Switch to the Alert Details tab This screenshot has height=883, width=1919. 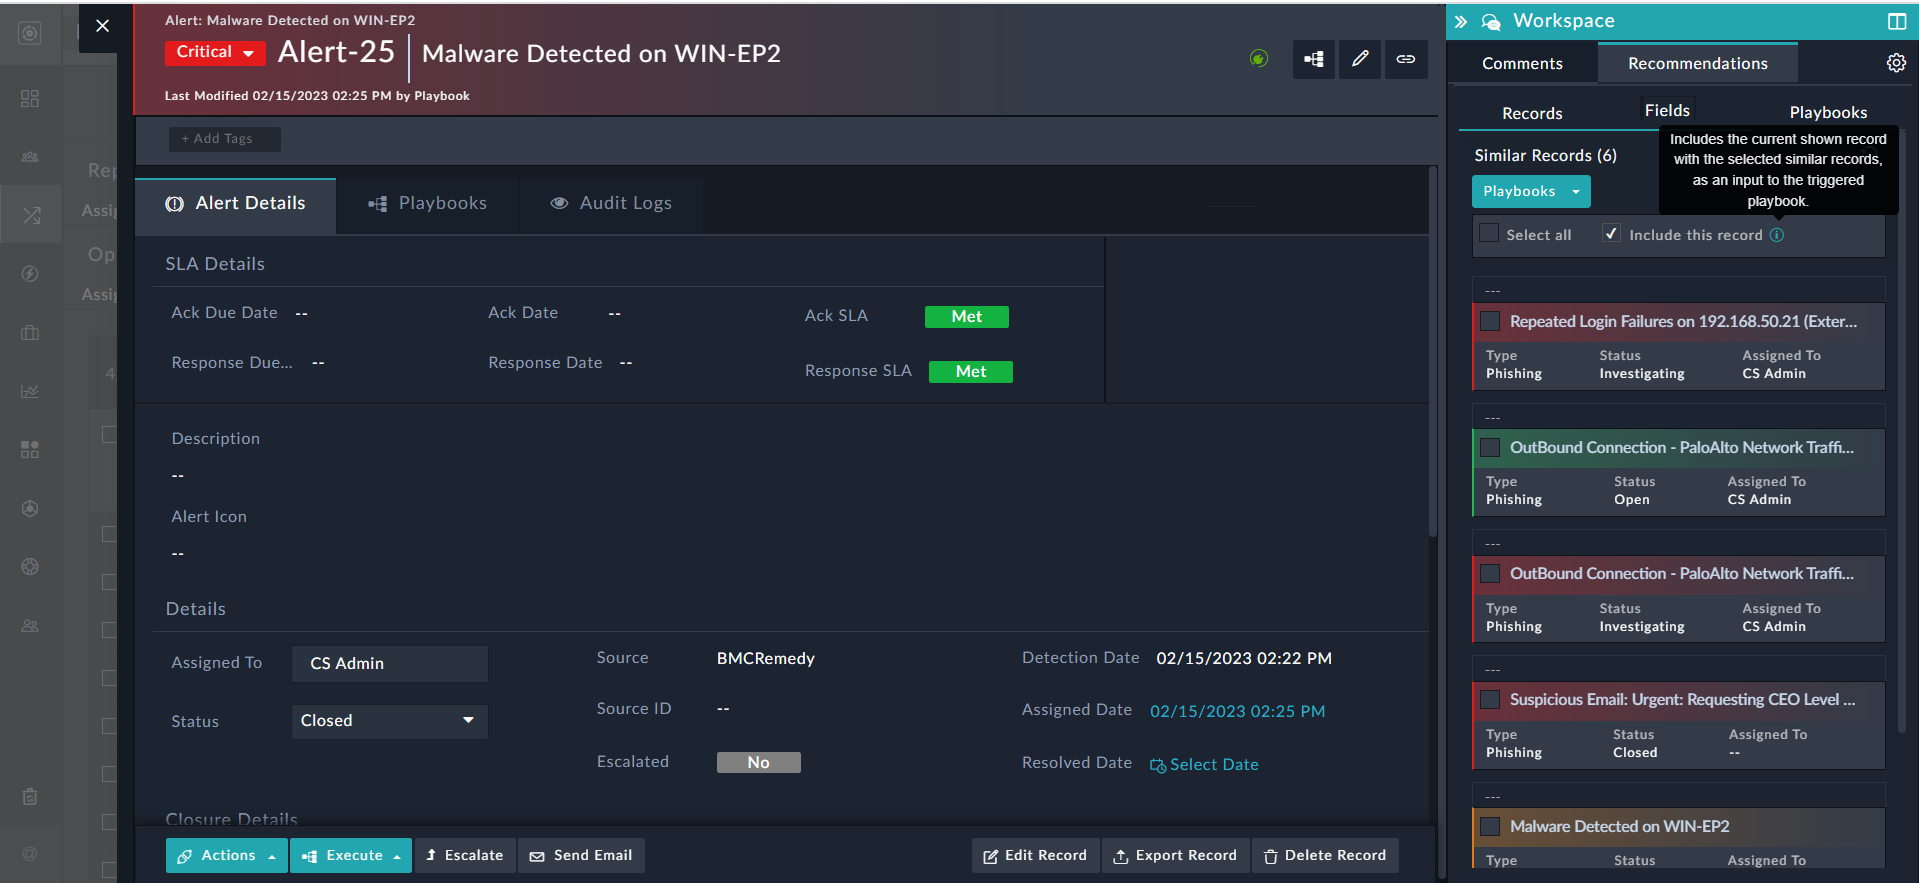(236, 204)
